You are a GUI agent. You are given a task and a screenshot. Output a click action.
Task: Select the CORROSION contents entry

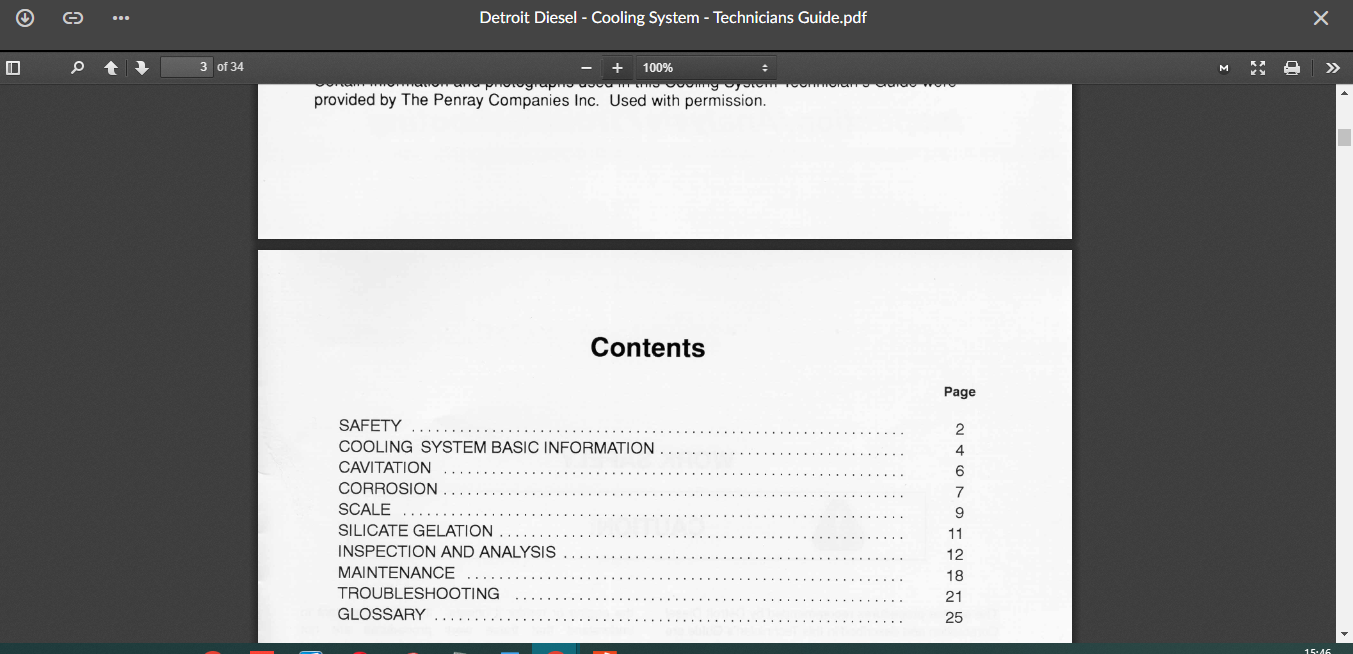[x=388, y=489]
